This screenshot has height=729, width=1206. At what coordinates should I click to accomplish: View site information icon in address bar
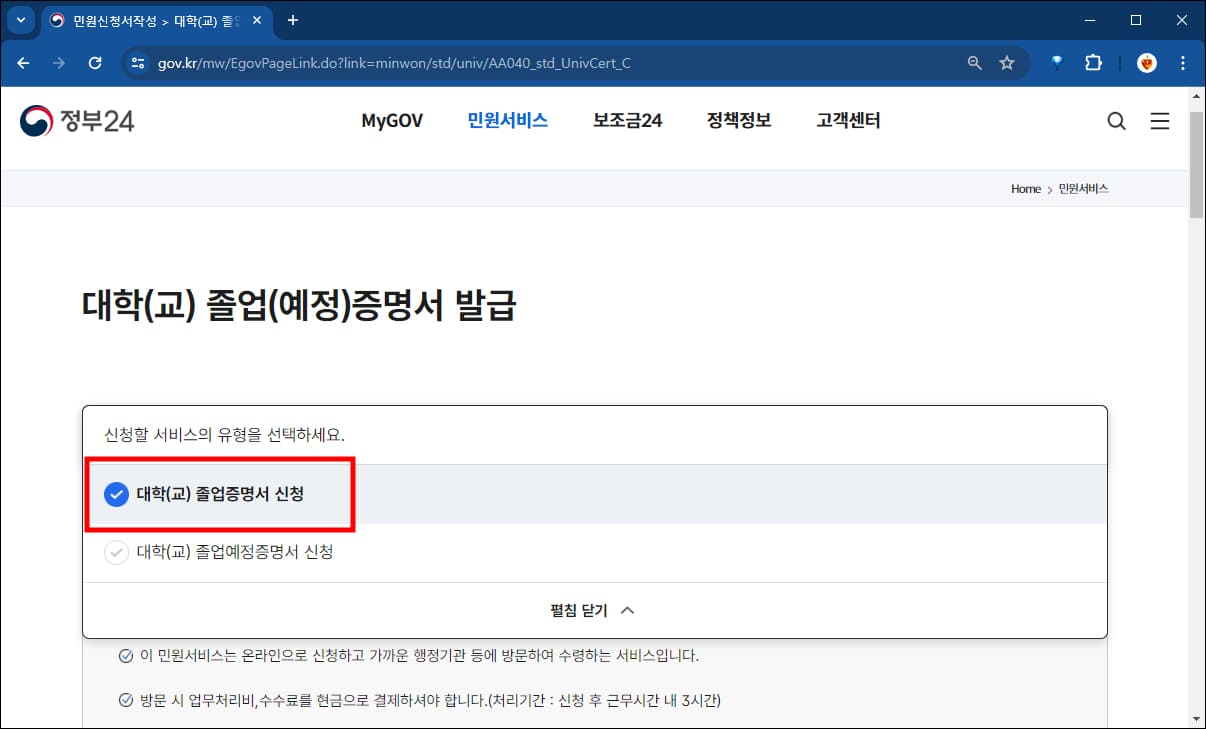(136, 62)
